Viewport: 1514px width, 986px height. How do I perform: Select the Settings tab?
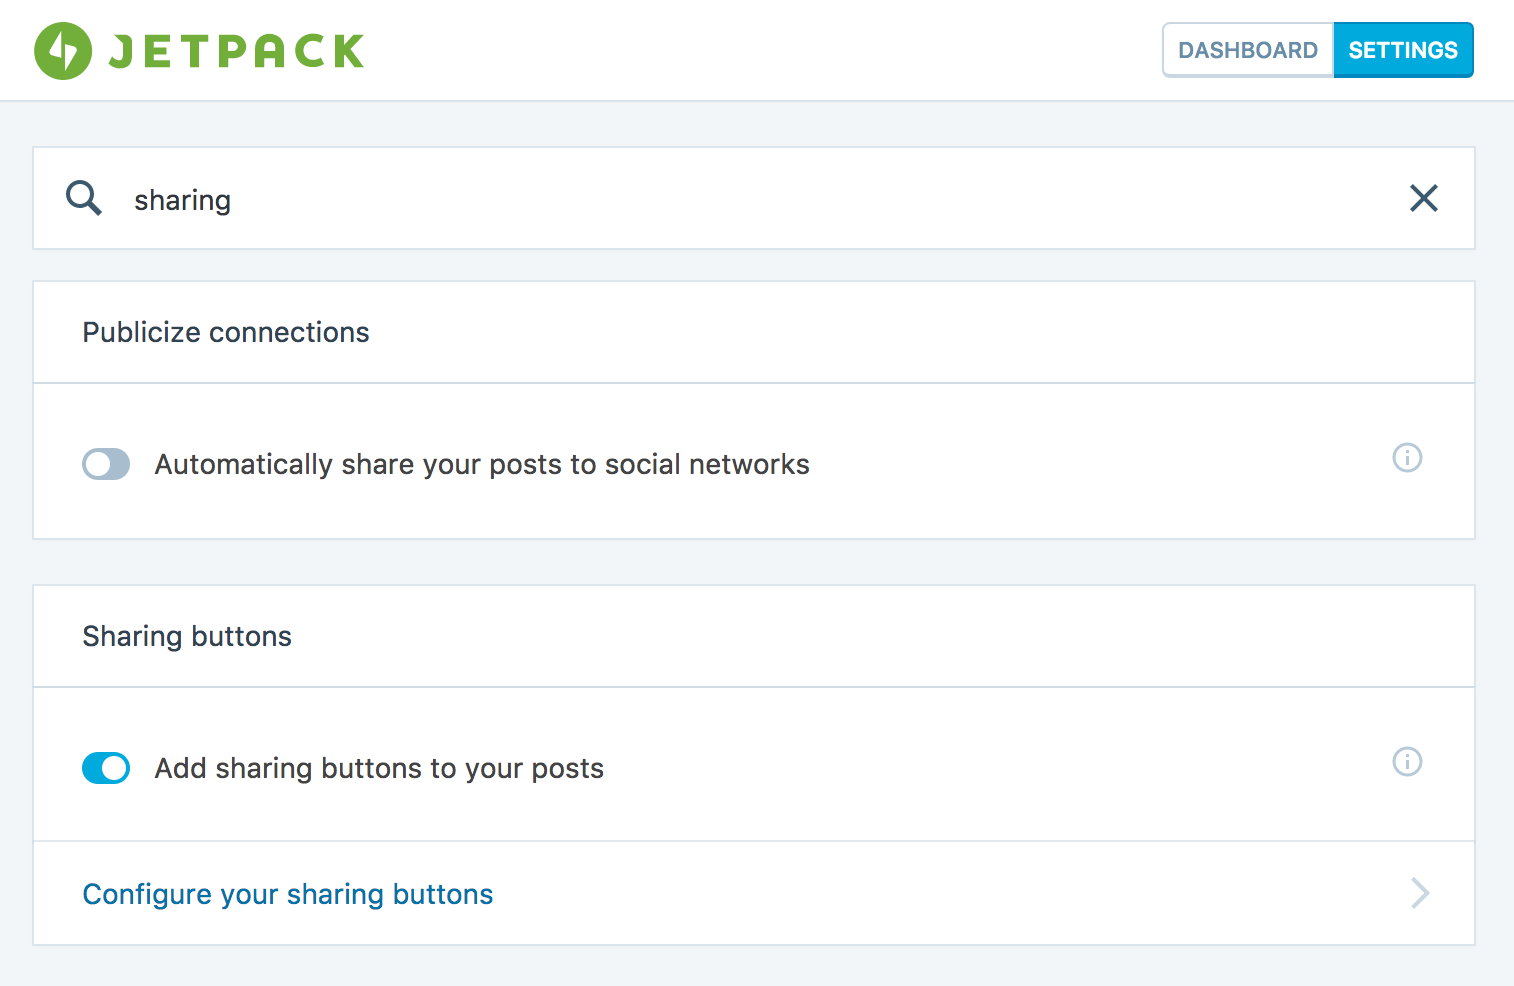[1403, 50]
